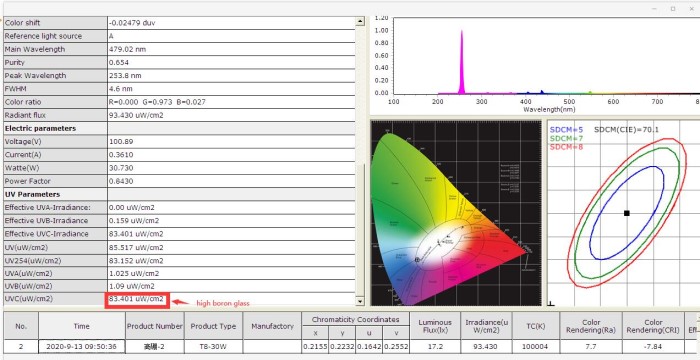This screenshot has height=360, width=700.
Task: Click the Chromaticity Coordinates column header
Action: pos(355,319)
